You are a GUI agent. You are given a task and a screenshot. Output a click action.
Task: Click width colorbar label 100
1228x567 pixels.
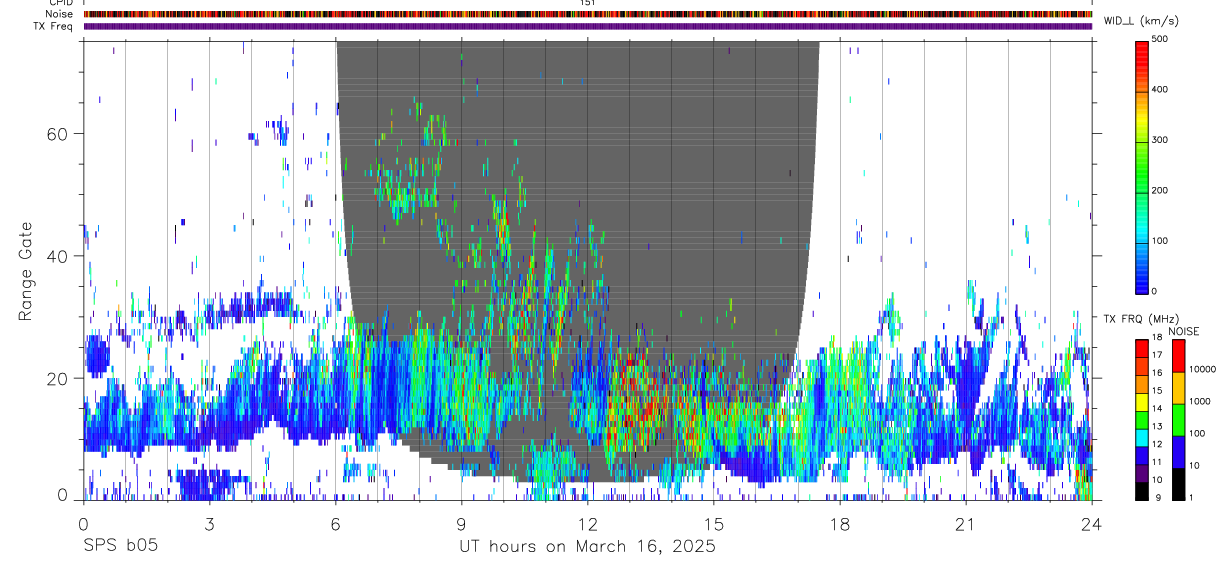(1161, 241)
